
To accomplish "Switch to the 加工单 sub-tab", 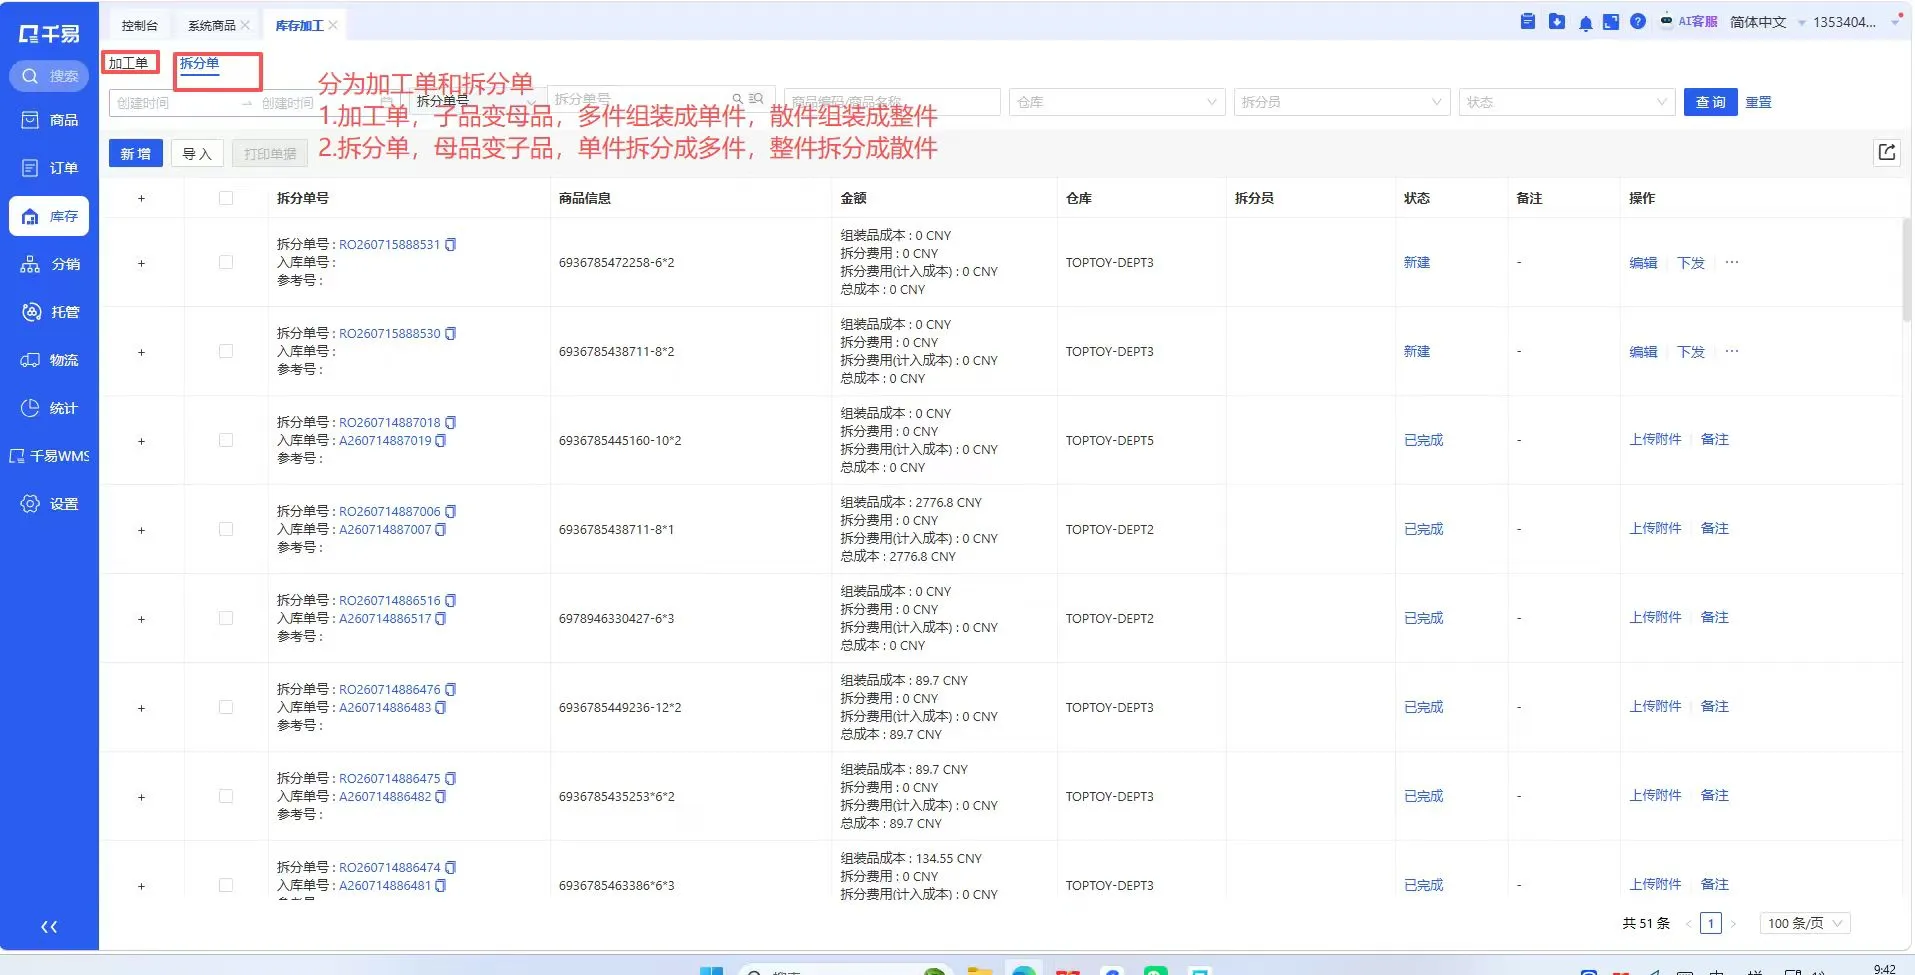I will (129, 63).
